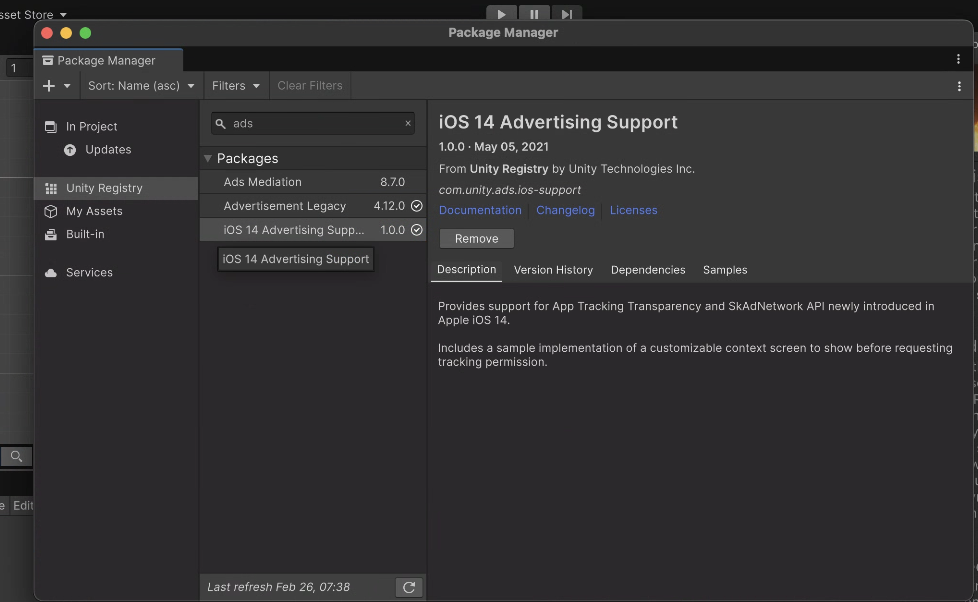Open the Sort: Name (asc) dropdown
This screenshot has height=602, width=978.
click(x=141, y=86)
